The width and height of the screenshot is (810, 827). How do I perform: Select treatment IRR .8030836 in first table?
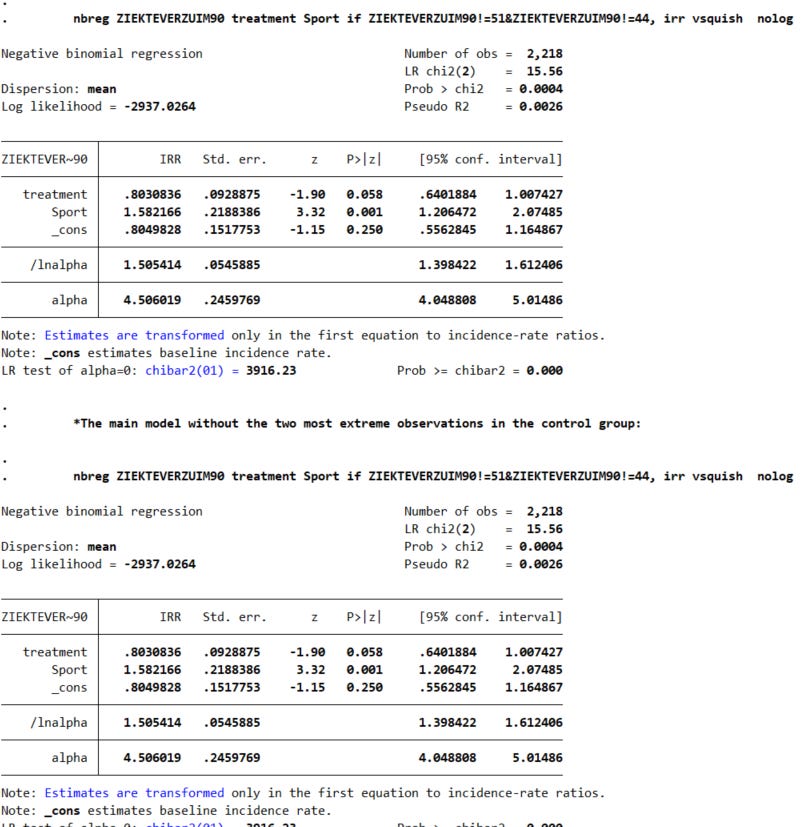[153, 195]
